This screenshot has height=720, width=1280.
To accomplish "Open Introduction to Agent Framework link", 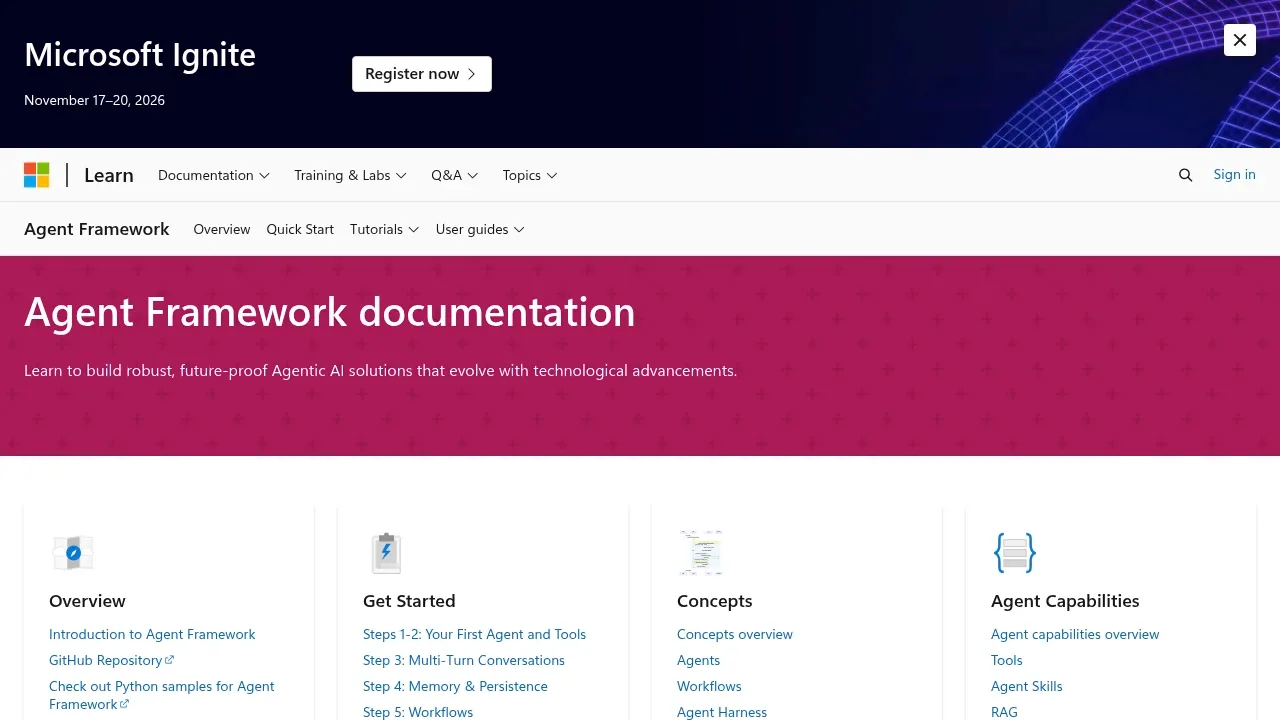I will pos(152,634).
